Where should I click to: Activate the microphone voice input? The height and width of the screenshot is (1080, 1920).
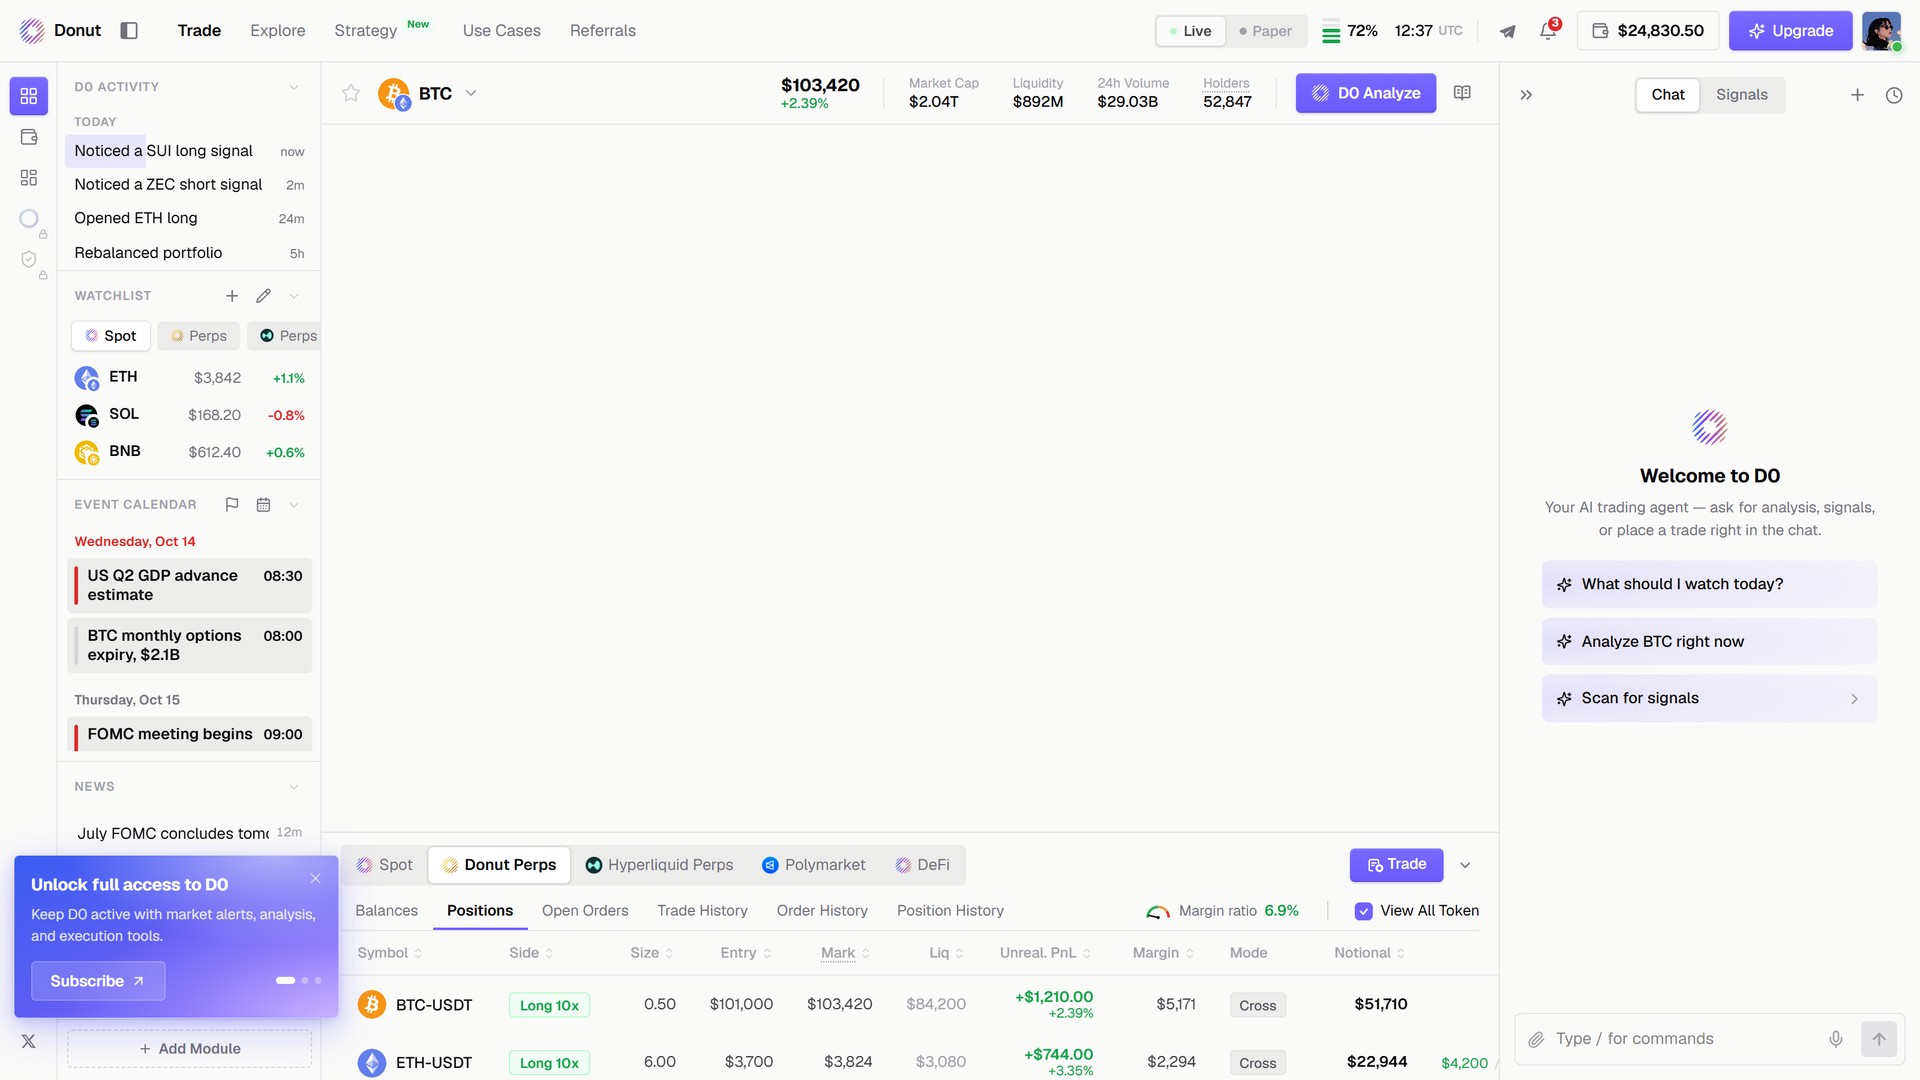(1836, 1039)
